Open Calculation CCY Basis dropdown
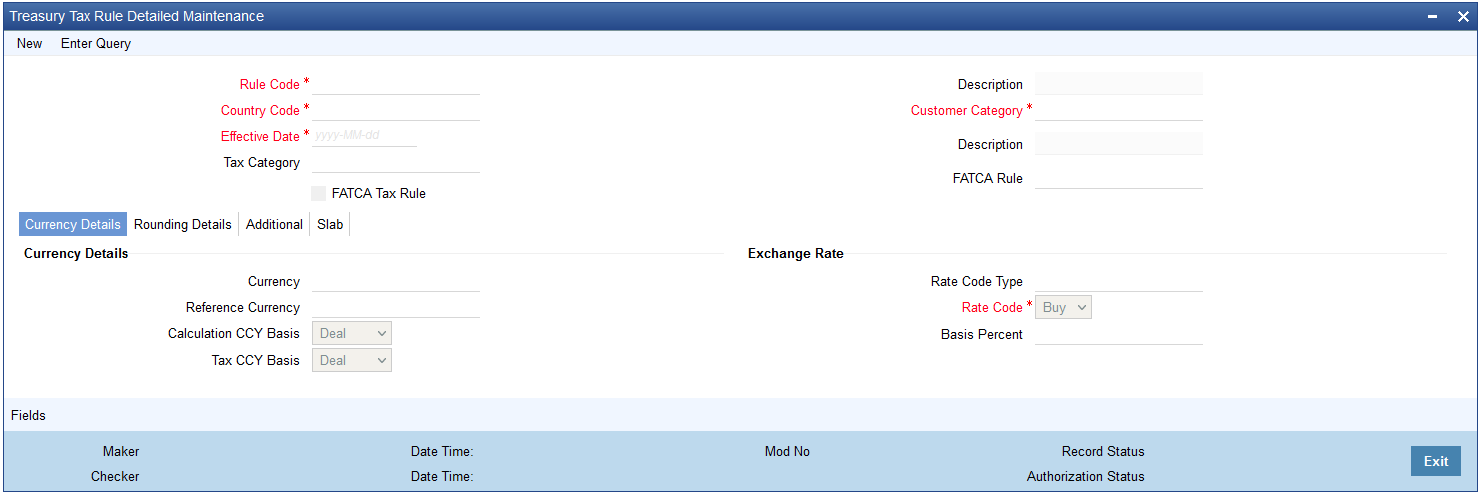1480x493 pixels. tap(352, 333)
